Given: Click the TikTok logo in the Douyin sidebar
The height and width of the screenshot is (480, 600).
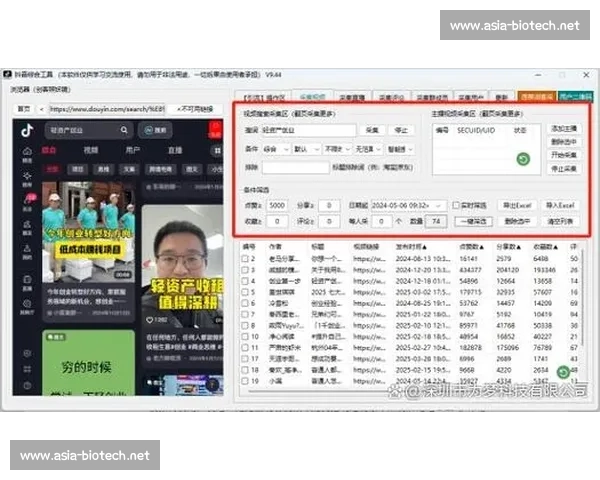Looking at the screenshot, I should tap(27, 131).
